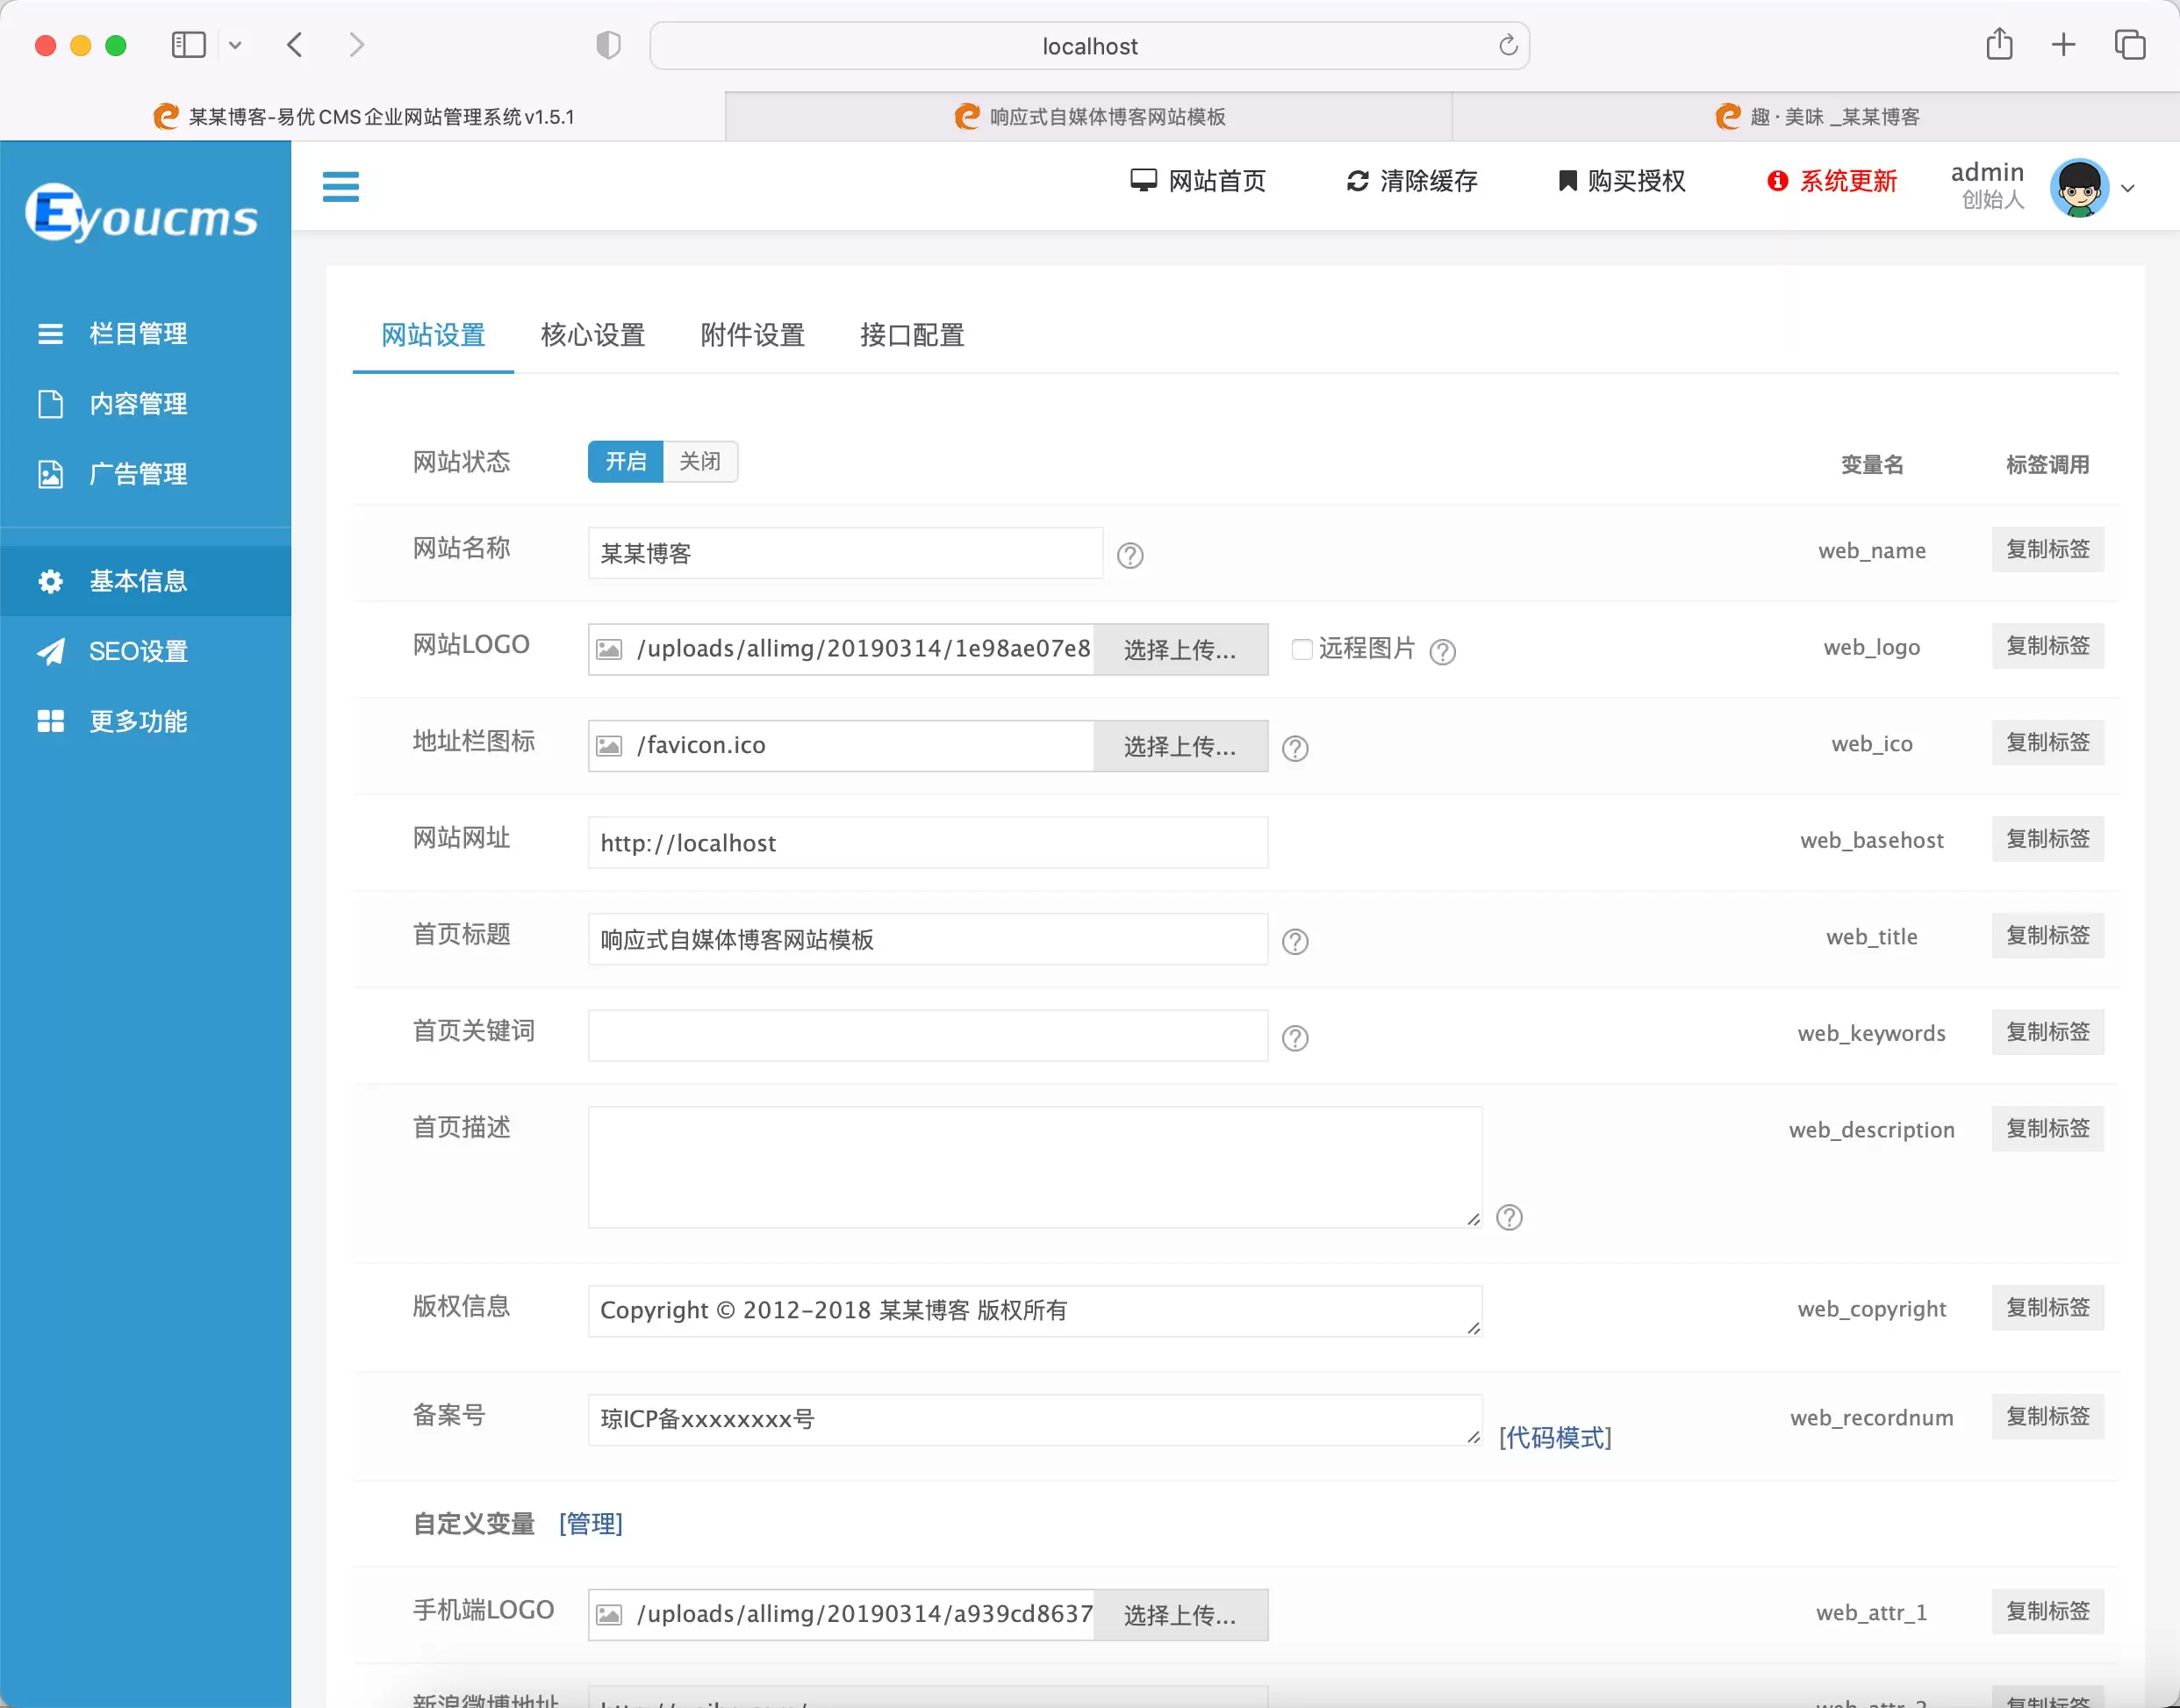Open 栏目管理 in the sidebar
The width and height of the screenshot is (2180, 1708).
coord(145,333)
